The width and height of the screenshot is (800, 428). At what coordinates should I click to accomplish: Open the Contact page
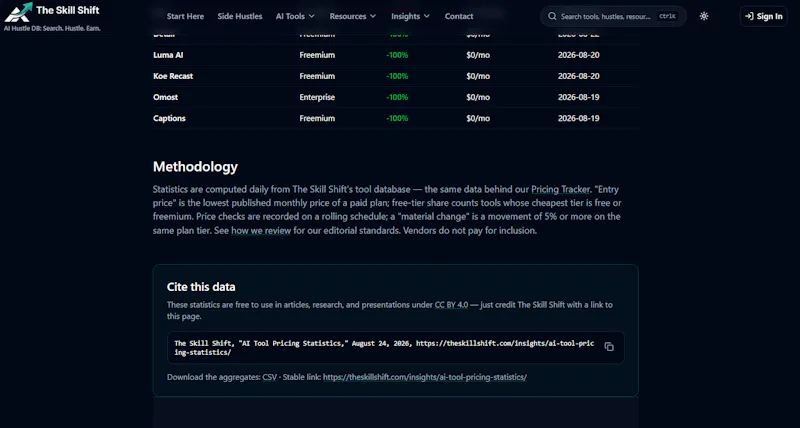point(459,16)
